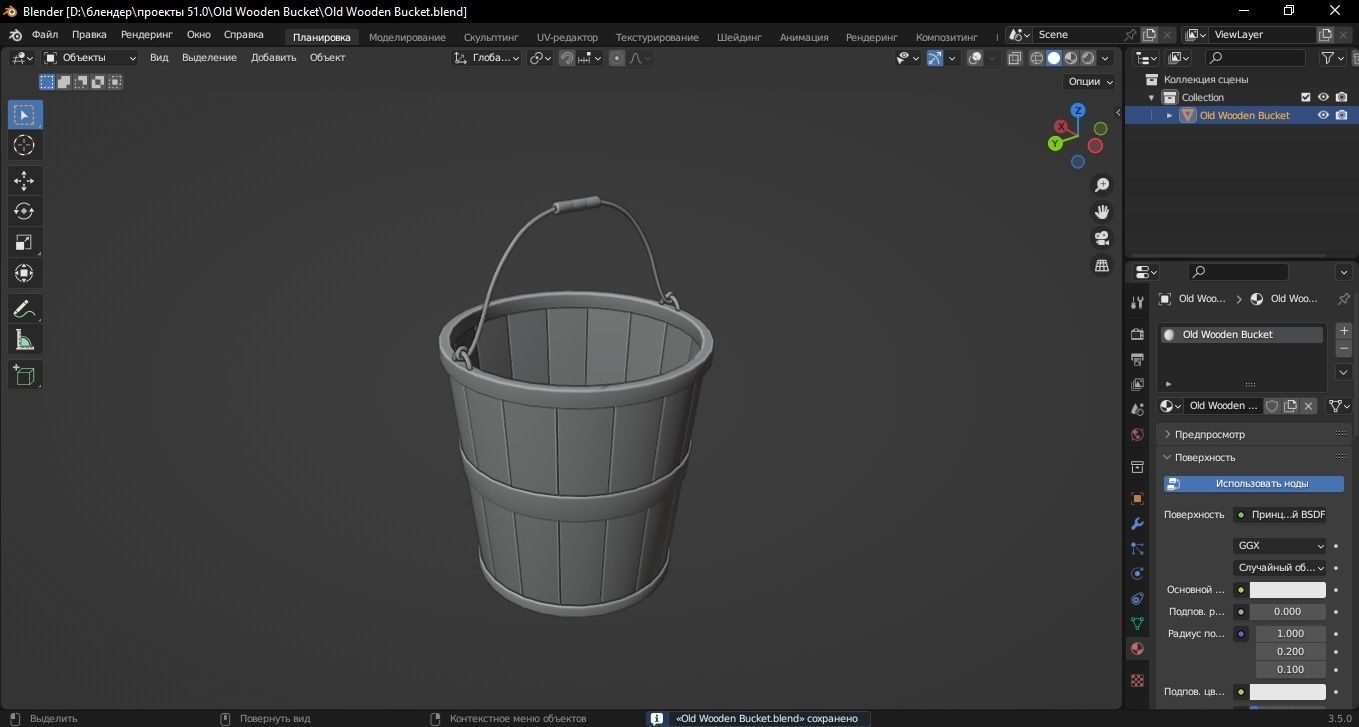Click the Blender logo menu icon

click(x=15, y=35)
